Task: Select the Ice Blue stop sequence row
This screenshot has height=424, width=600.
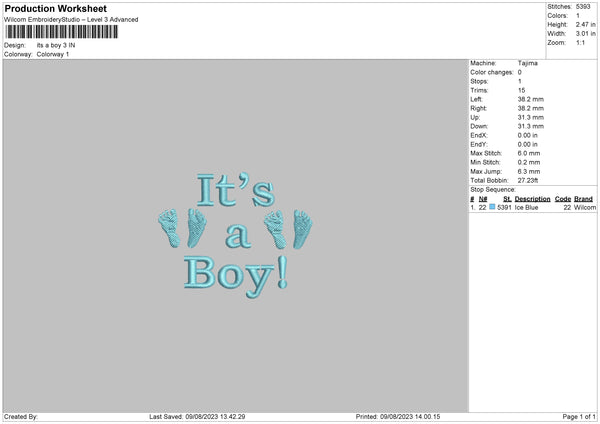Action: 530,207
